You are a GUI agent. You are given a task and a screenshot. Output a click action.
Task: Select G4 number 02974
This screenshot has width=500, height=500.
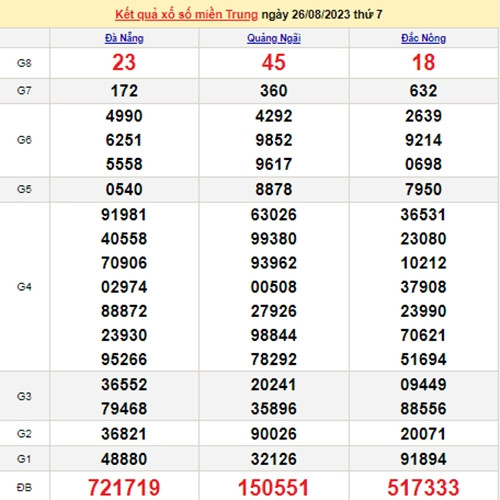click(x=124, y=287)
